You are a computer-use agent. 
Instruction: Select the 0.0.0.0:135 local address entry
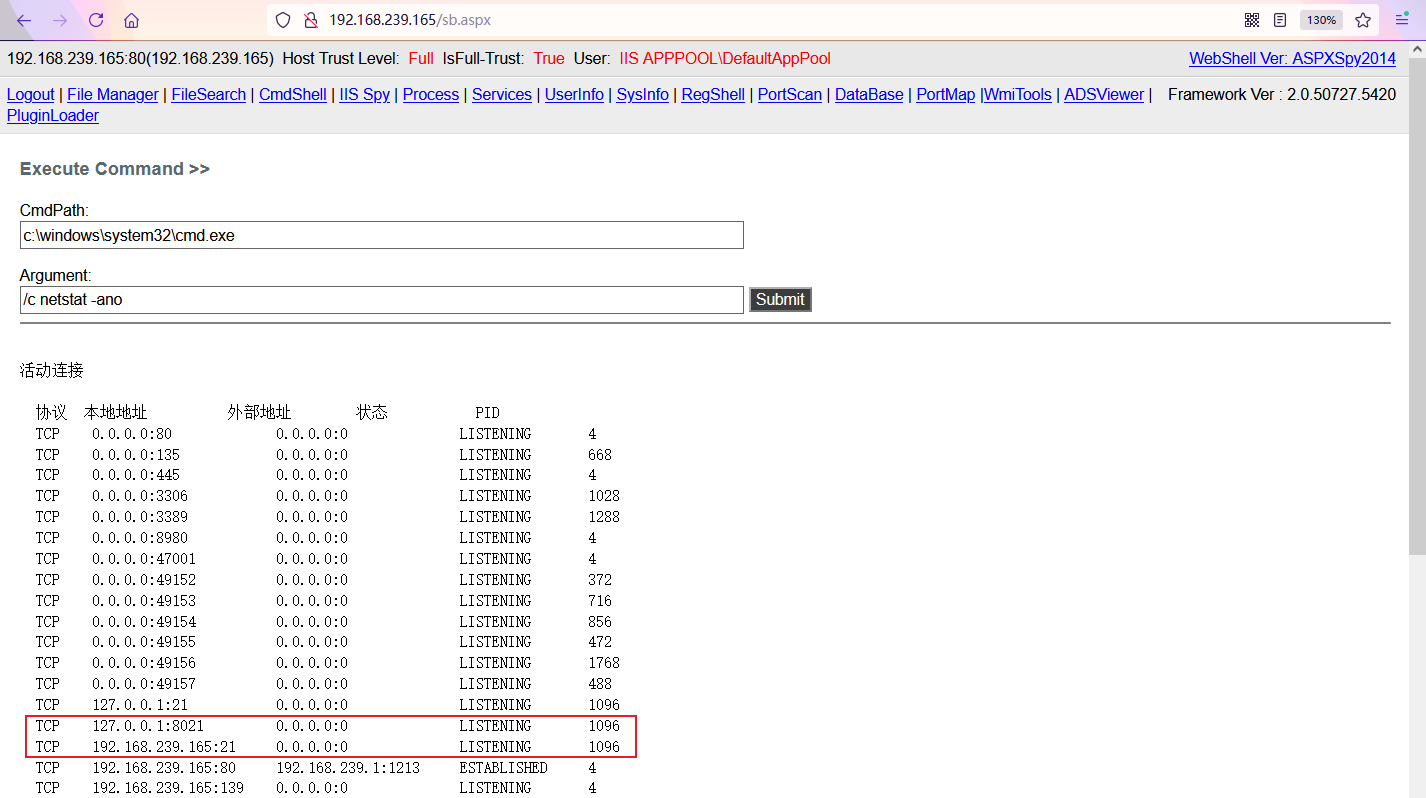point(136,455)
